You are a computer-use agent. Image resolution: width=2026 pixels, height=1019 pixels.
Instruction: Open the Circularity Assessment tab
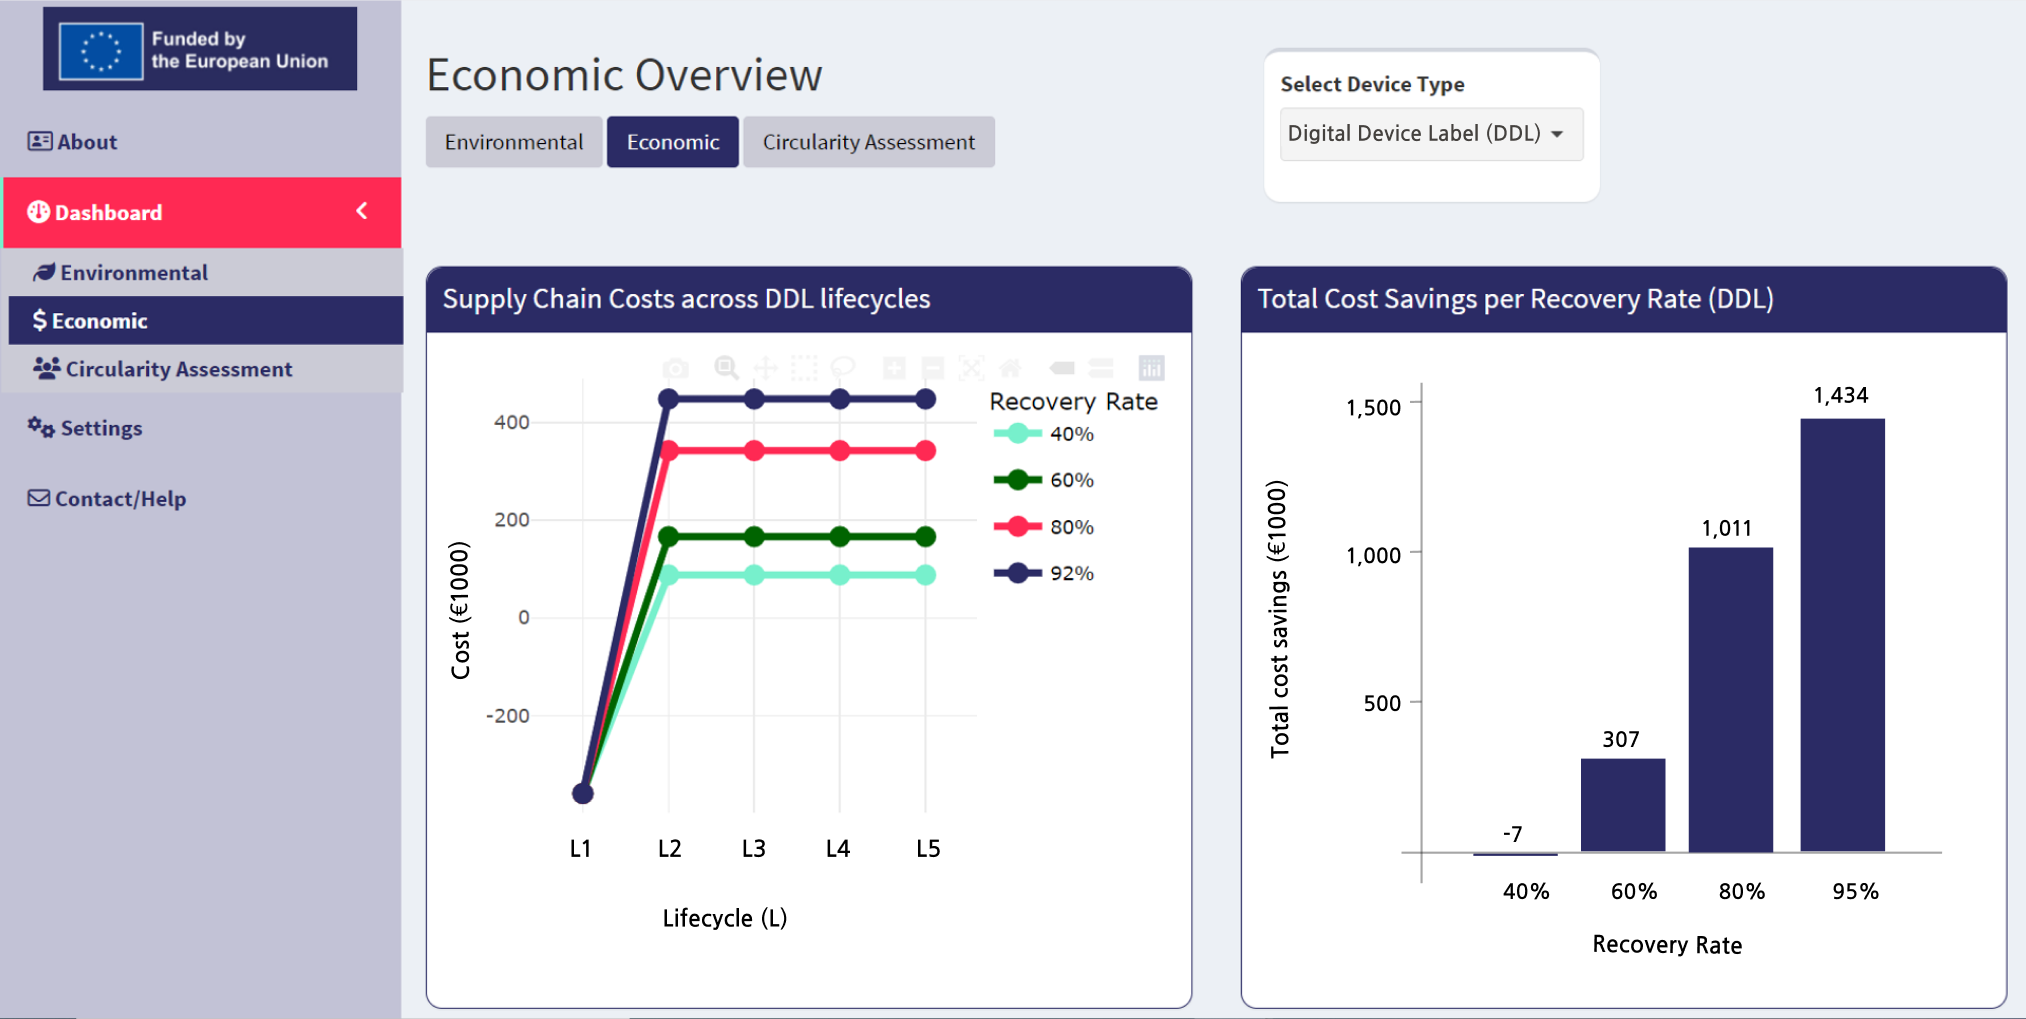pos(867,141)
